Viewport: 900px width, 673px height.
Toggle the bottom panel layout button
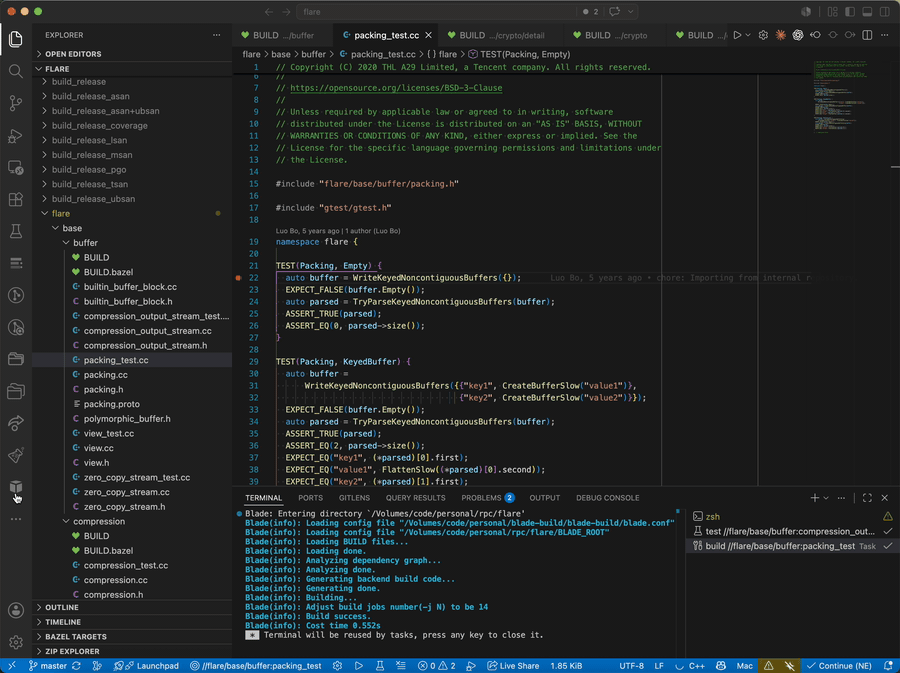(x=867, y=11)
